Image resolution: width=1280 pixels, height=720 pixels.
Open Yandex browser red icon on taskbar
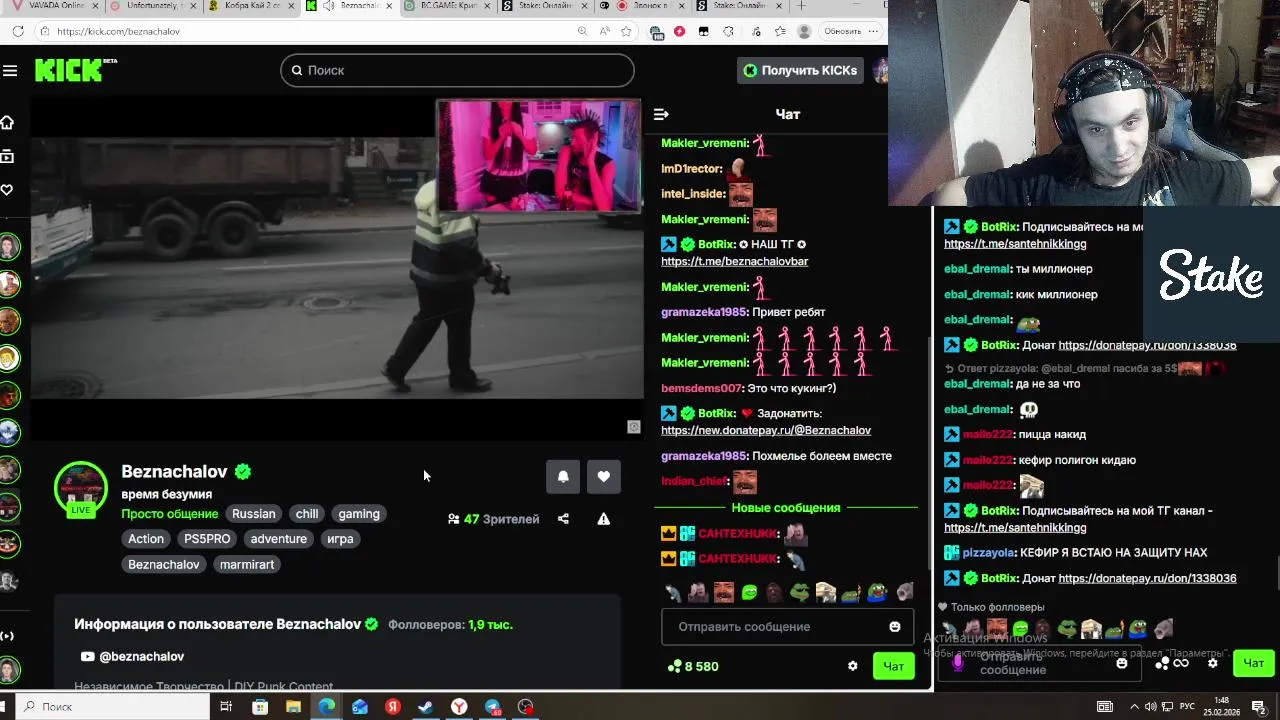pyautogui.click(x=393, y=707)
